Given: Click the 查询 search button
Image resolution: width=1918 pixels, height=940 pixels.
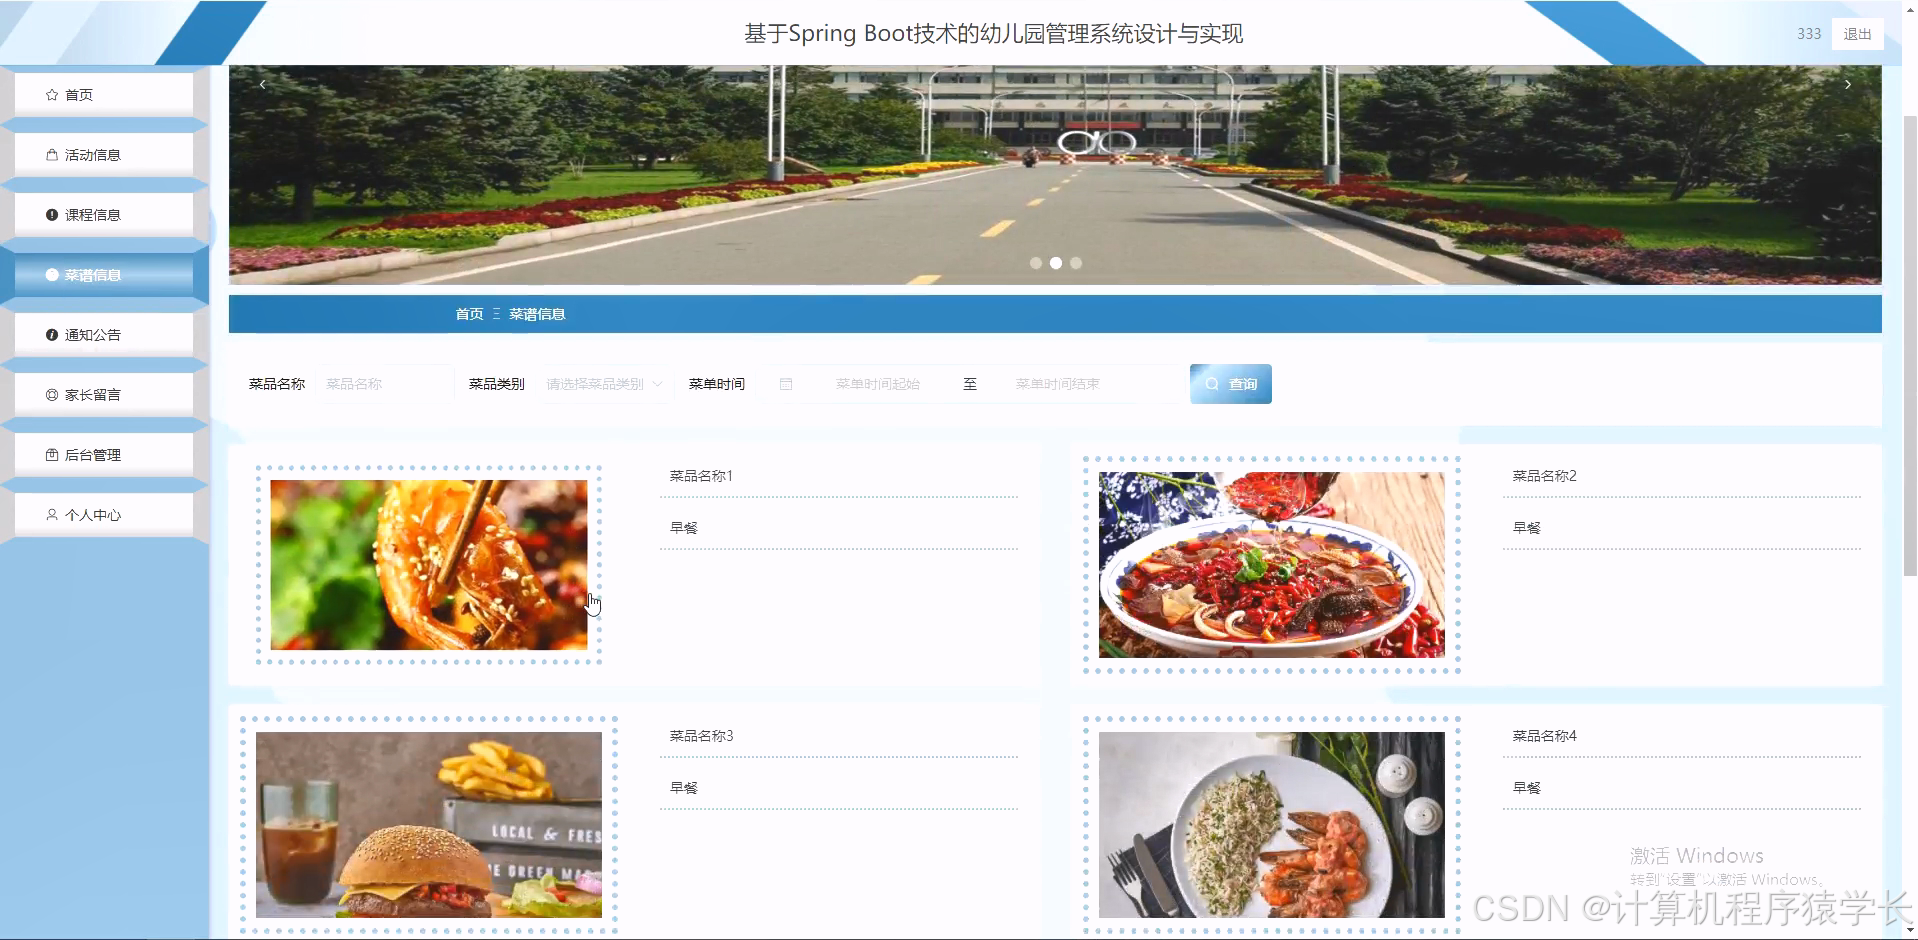Looking at the screenshot, I should 1231,384.
